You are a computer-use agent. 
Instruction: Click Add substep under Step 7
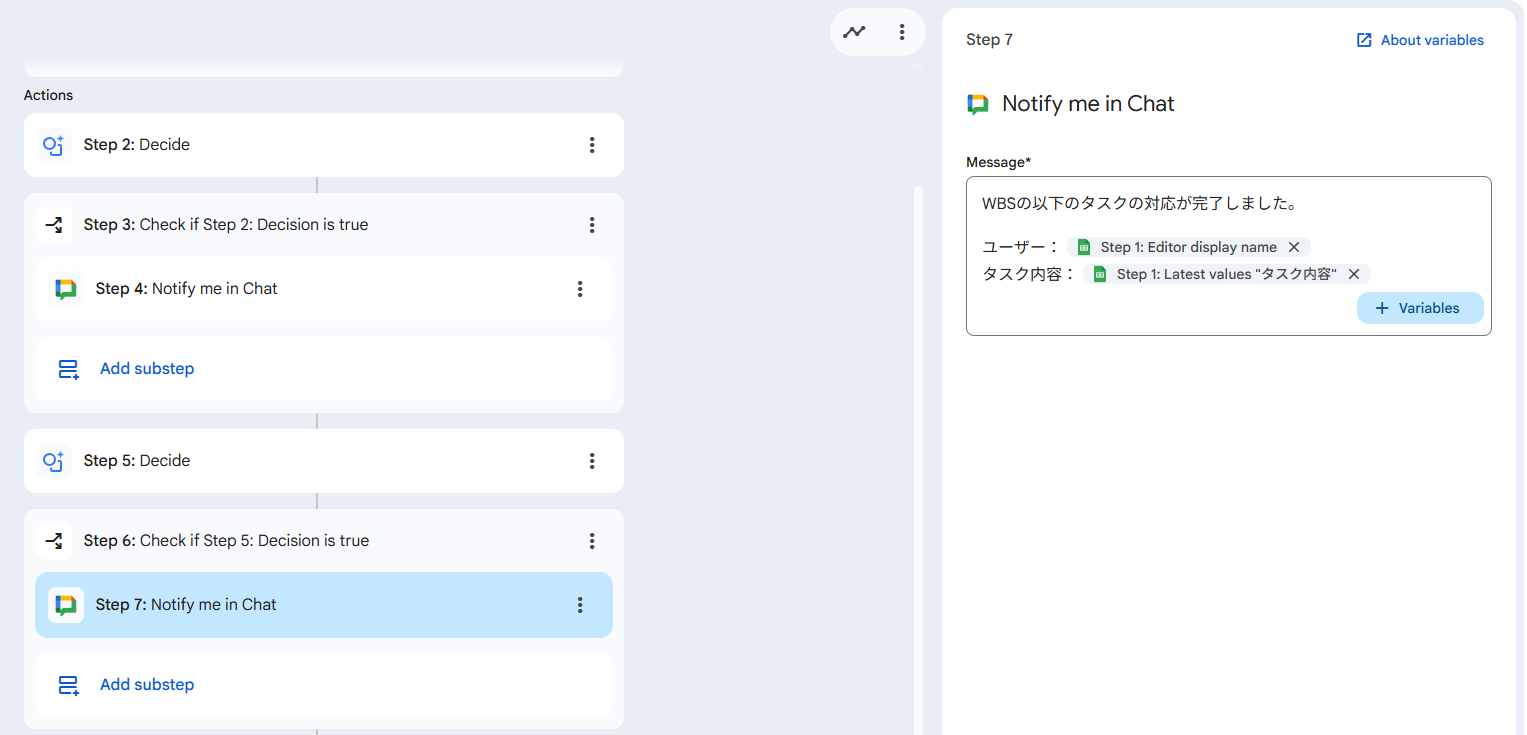(x=147, y=685)
